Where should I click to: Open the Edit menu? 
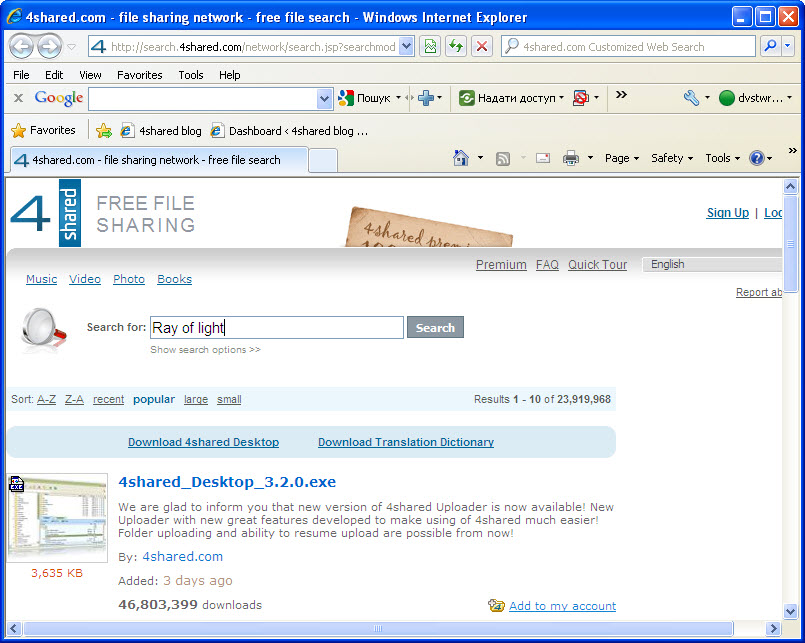[x=54, y=75]
